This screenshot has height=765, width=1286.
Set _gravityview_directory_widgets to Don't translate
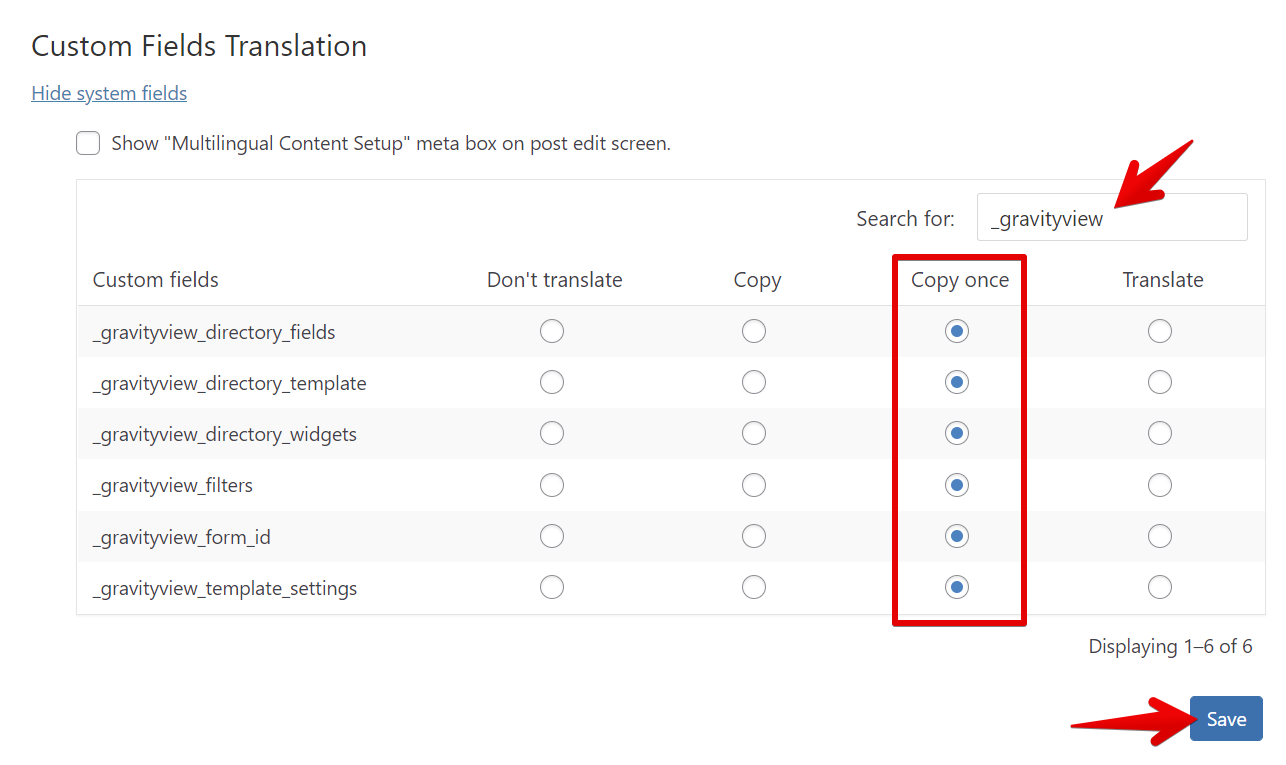click(552, 433)
